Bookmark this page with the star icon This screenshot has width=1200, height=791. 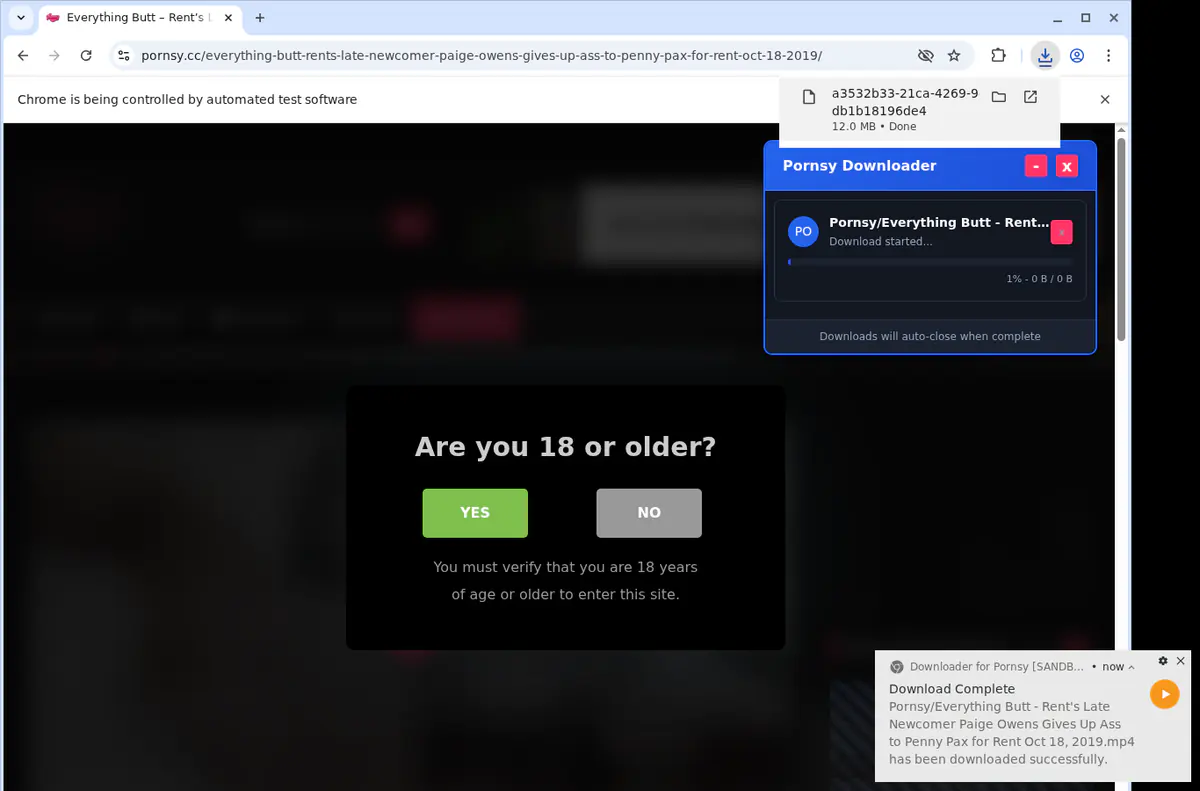pos(954,56)
